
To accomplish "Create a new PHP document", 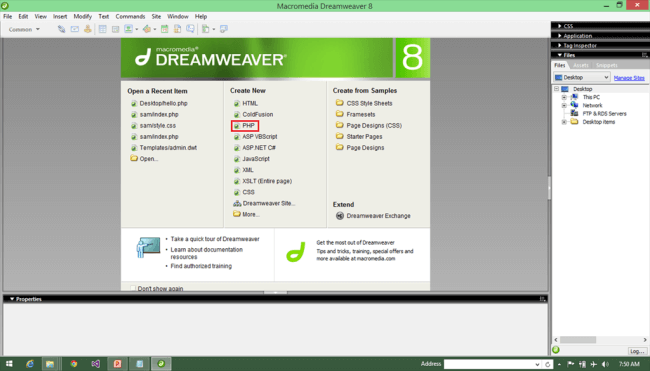I will [248, 125].
